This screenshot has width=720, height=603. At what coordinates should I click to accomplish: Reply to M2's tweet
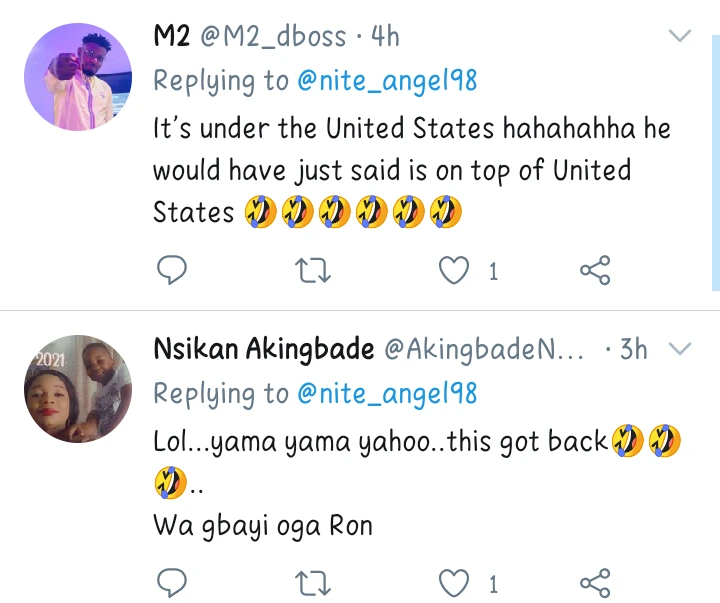[173, 269]
